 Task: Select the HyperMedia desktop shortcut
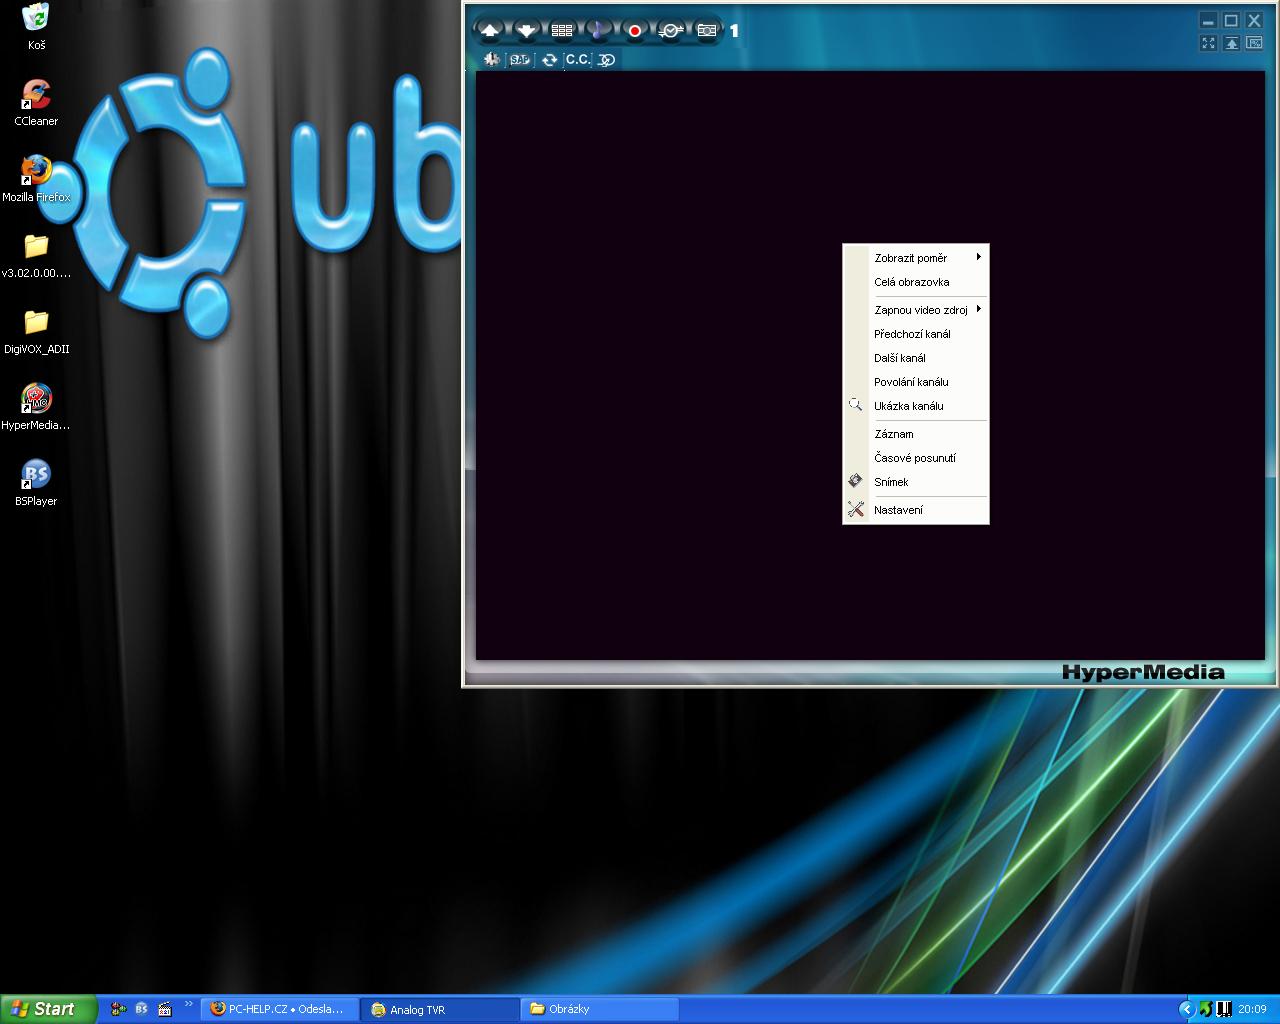[36, 407]
